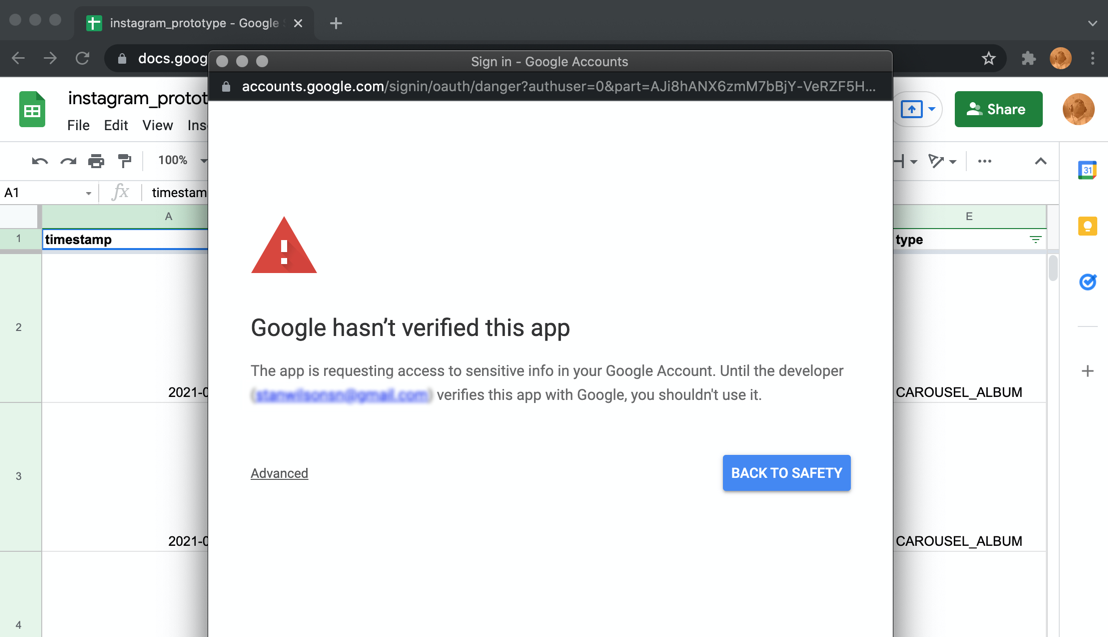1108x637 pixels.
Task: Bookmark page with the star icon
Action: click(988, 59)
